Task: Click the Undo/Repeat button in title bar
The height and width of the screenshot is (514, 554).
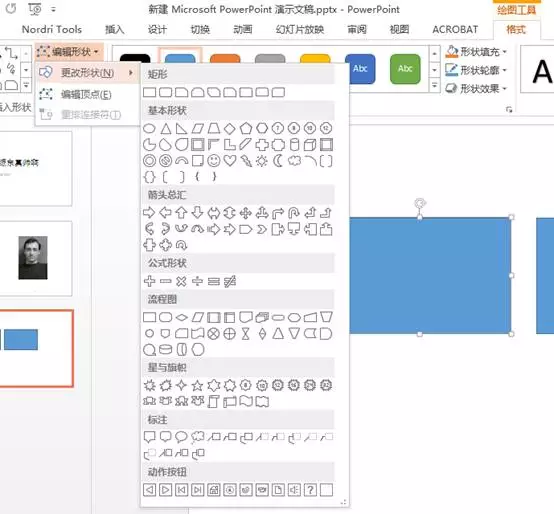Action: (11, 8)
